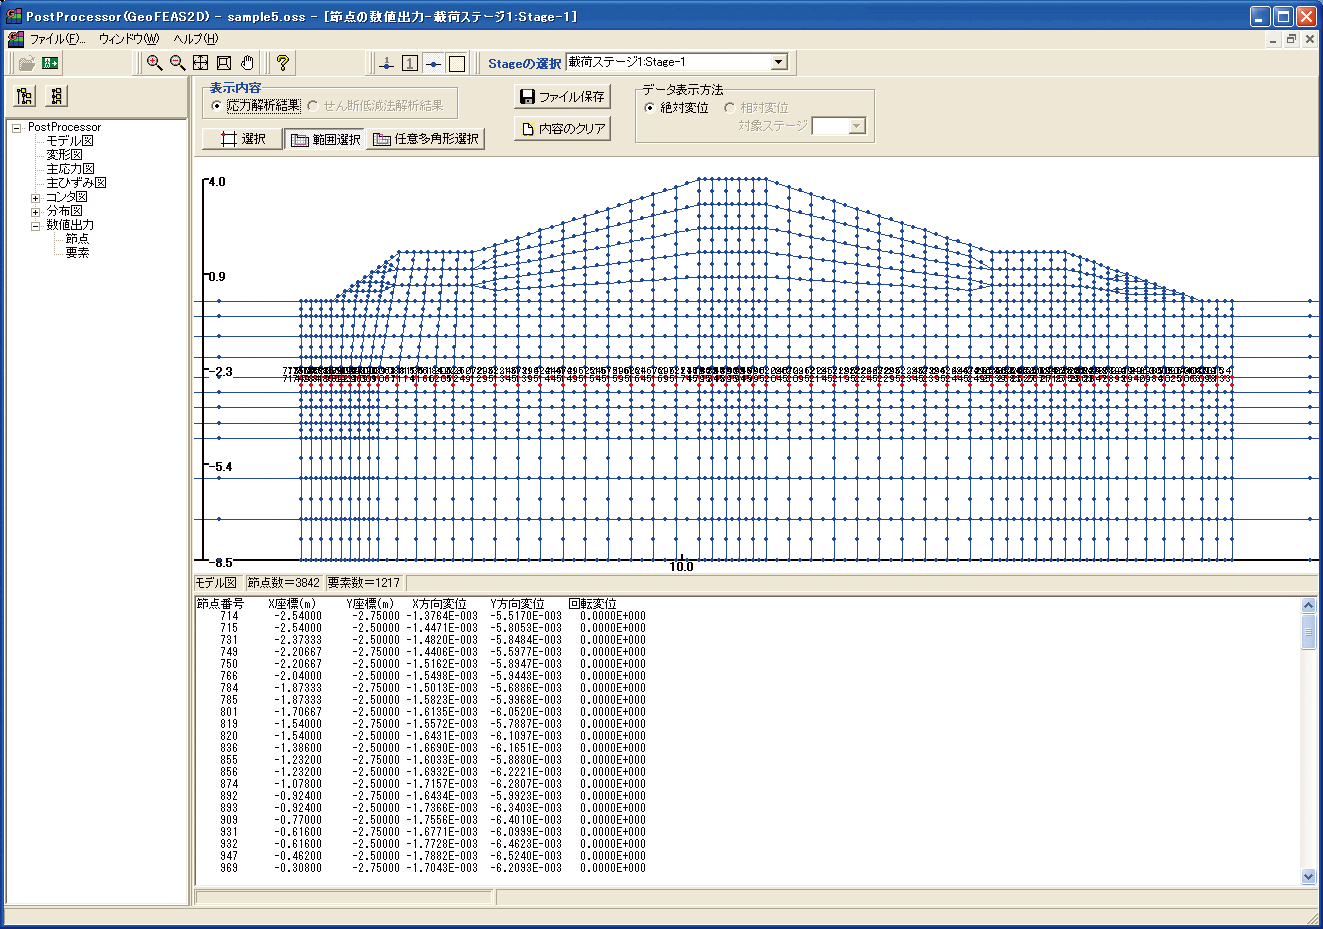Click the results list scrollbar down arrow

click(x=1309, y=877)
